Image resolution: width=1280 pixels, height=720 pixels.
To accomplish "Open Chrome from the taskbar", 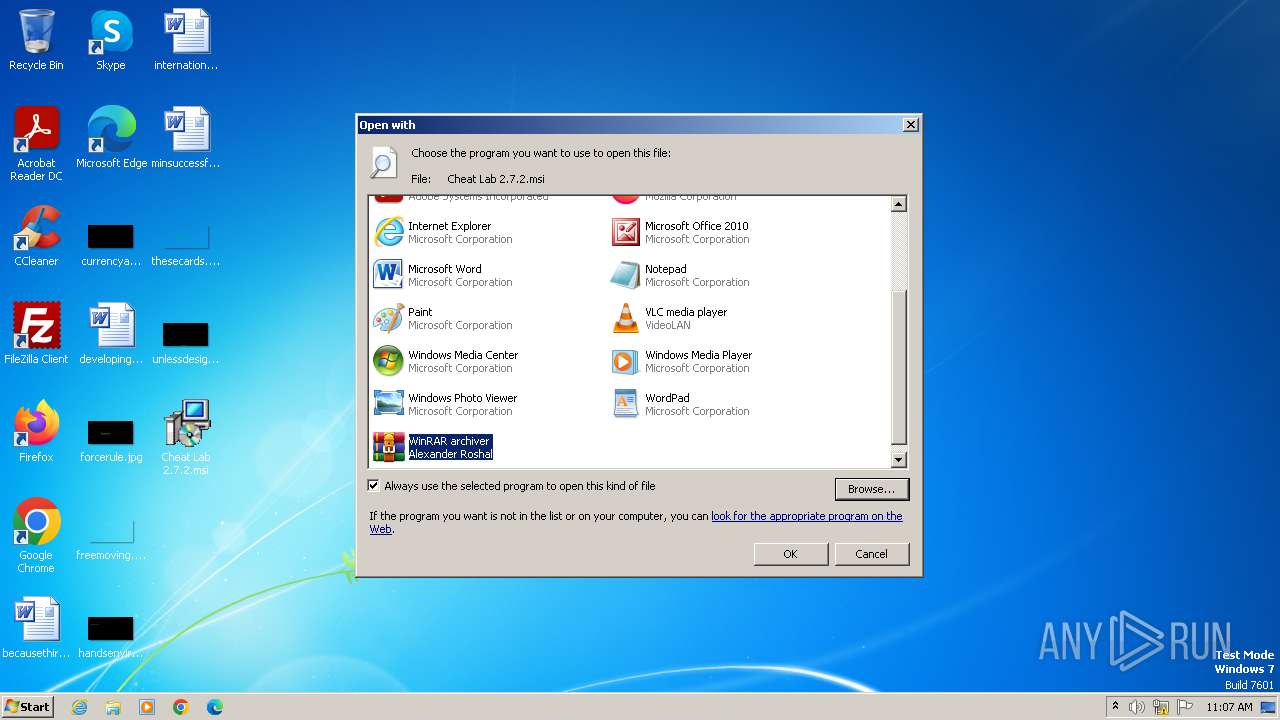I will pyautogui.click(x=181, y=707).
